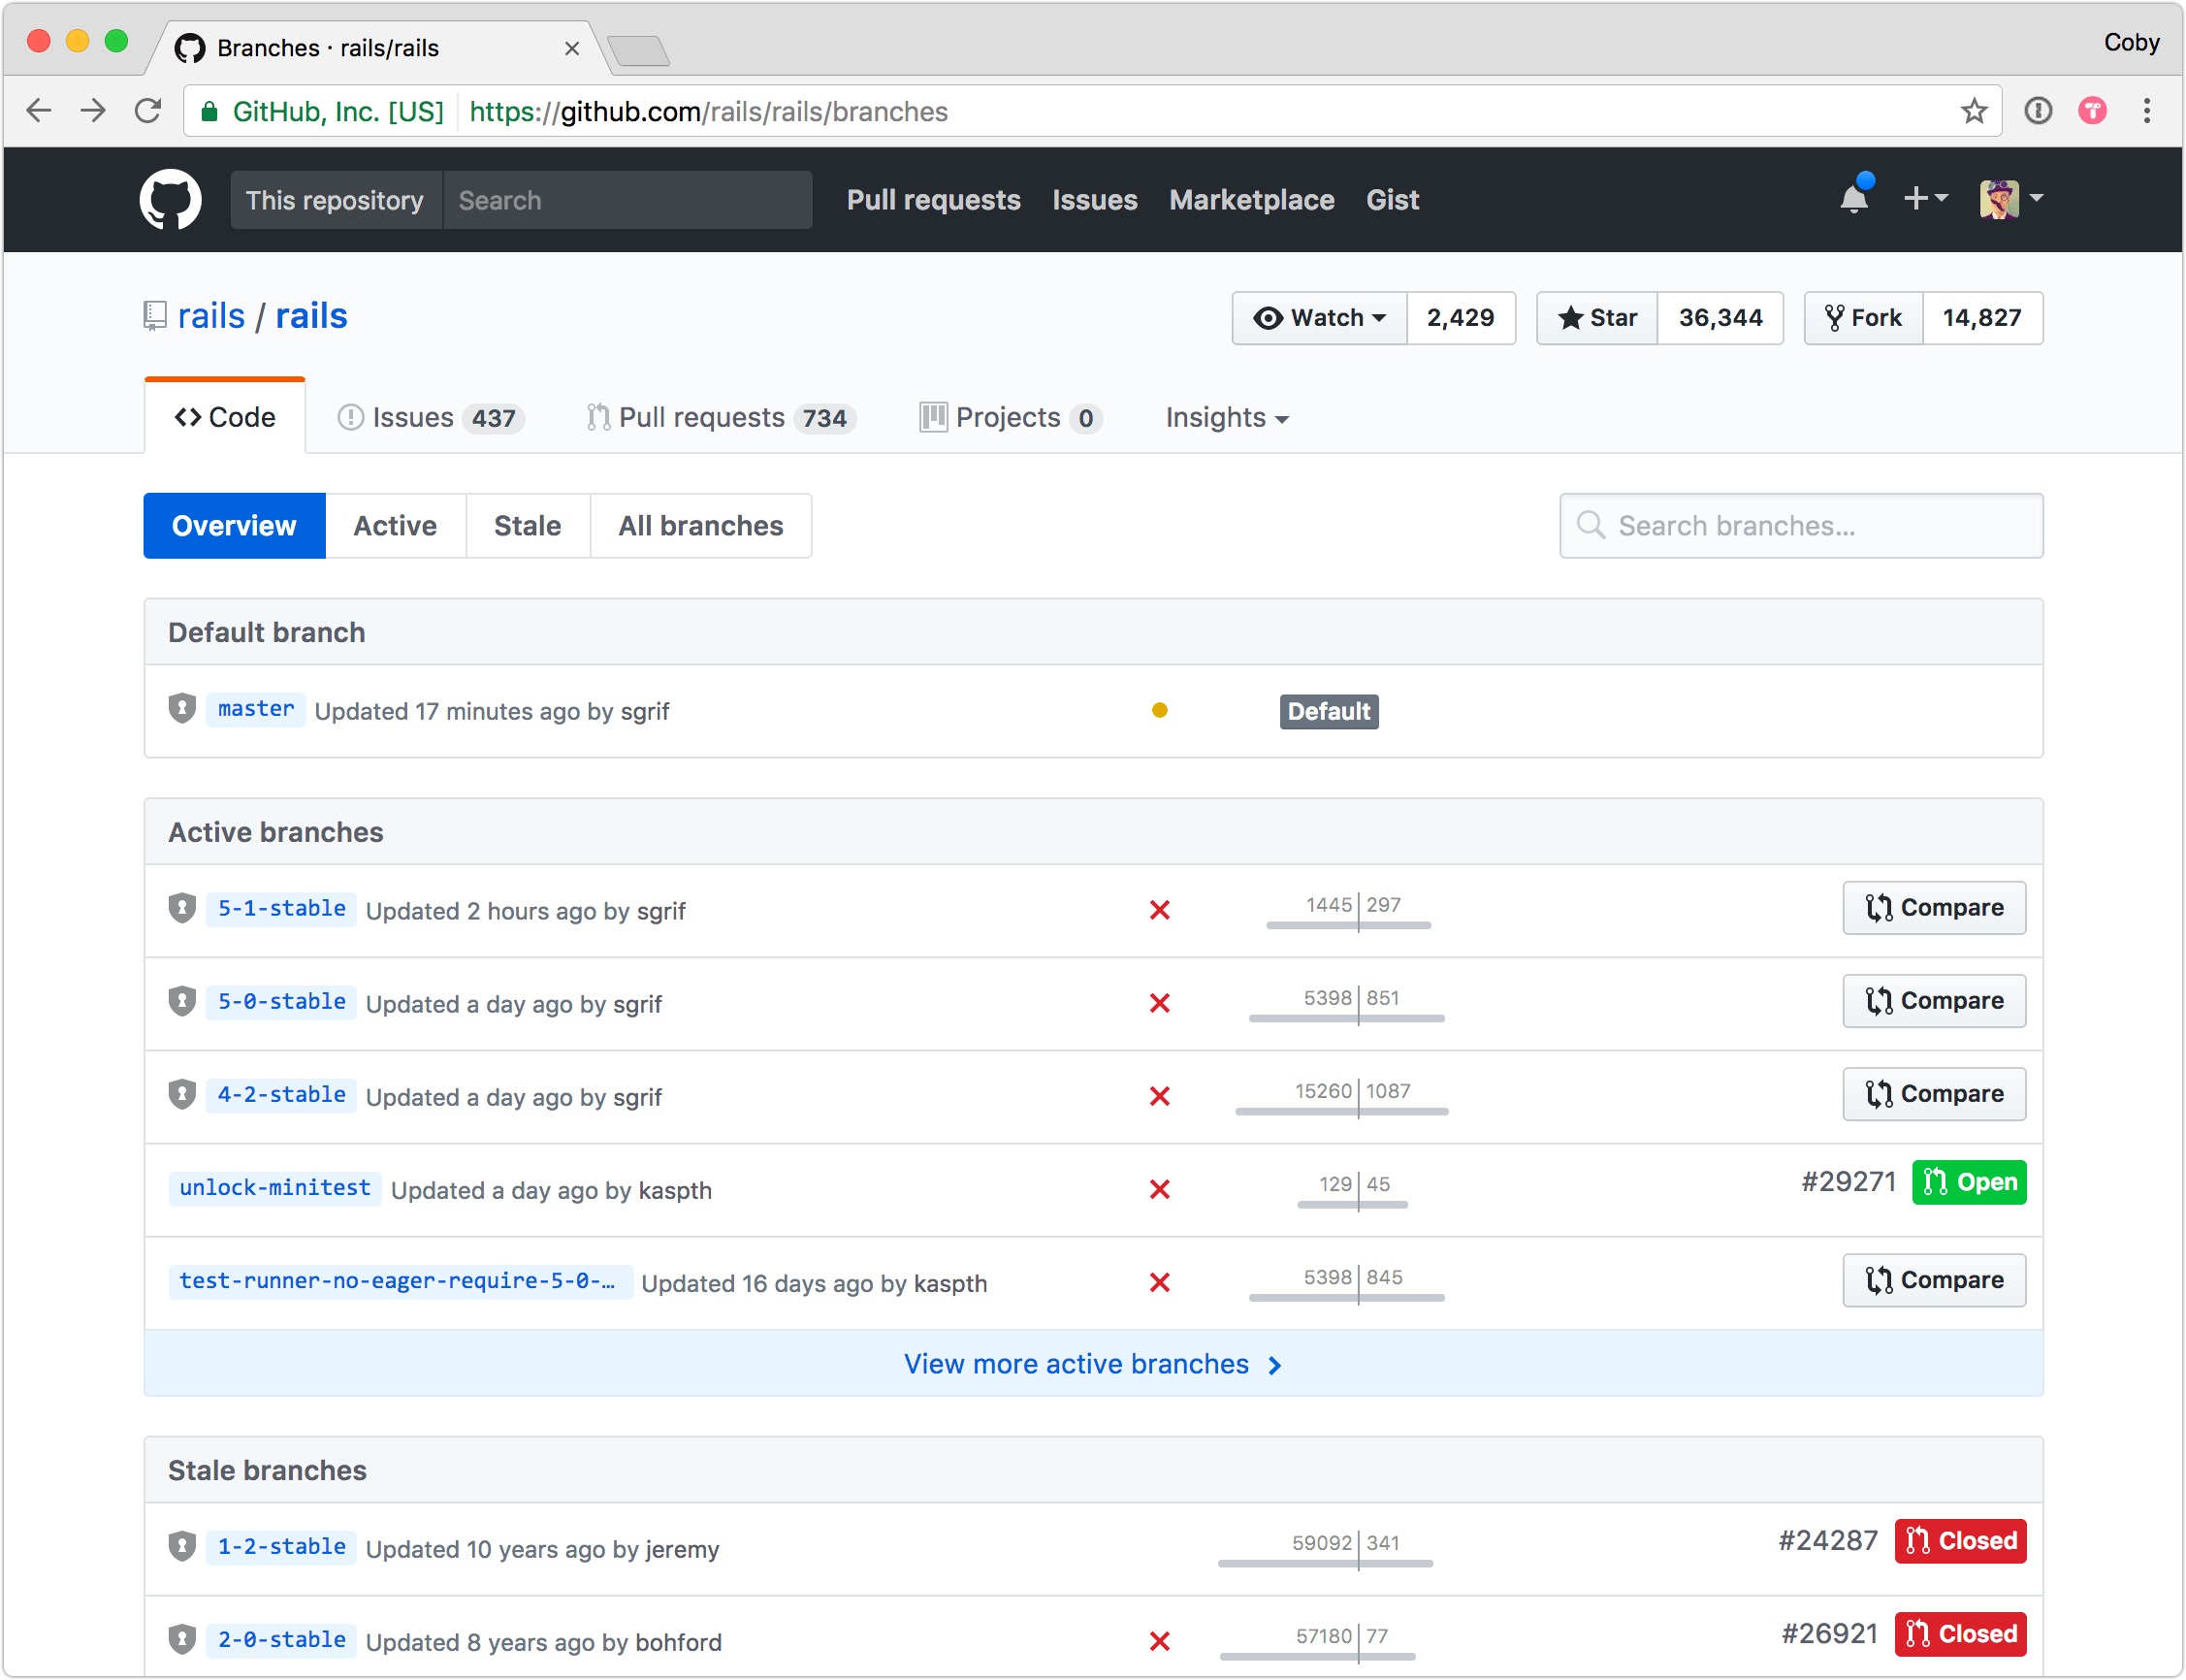This screenshot has width=2186, height=1680.
Task: Click the GitHub Octocat logo
Action: tap(170, 199)
